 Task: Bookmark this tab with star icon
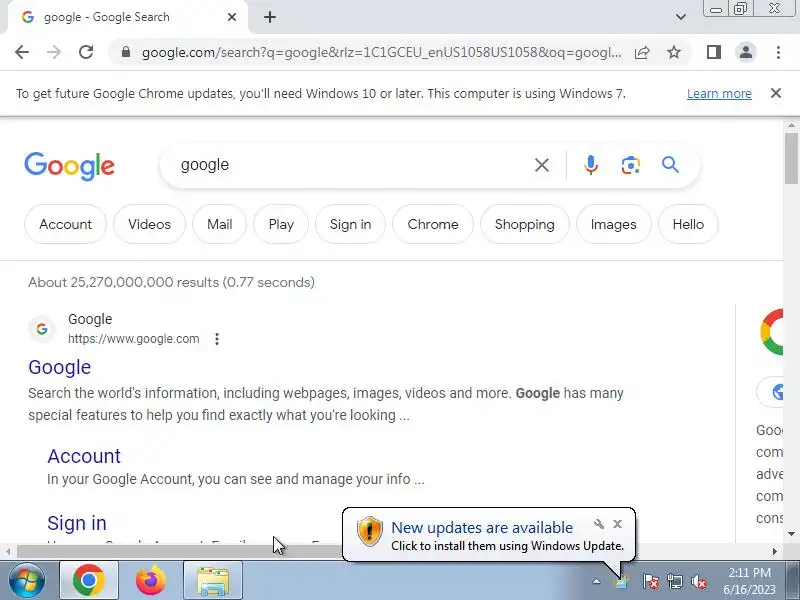[674, 52]
